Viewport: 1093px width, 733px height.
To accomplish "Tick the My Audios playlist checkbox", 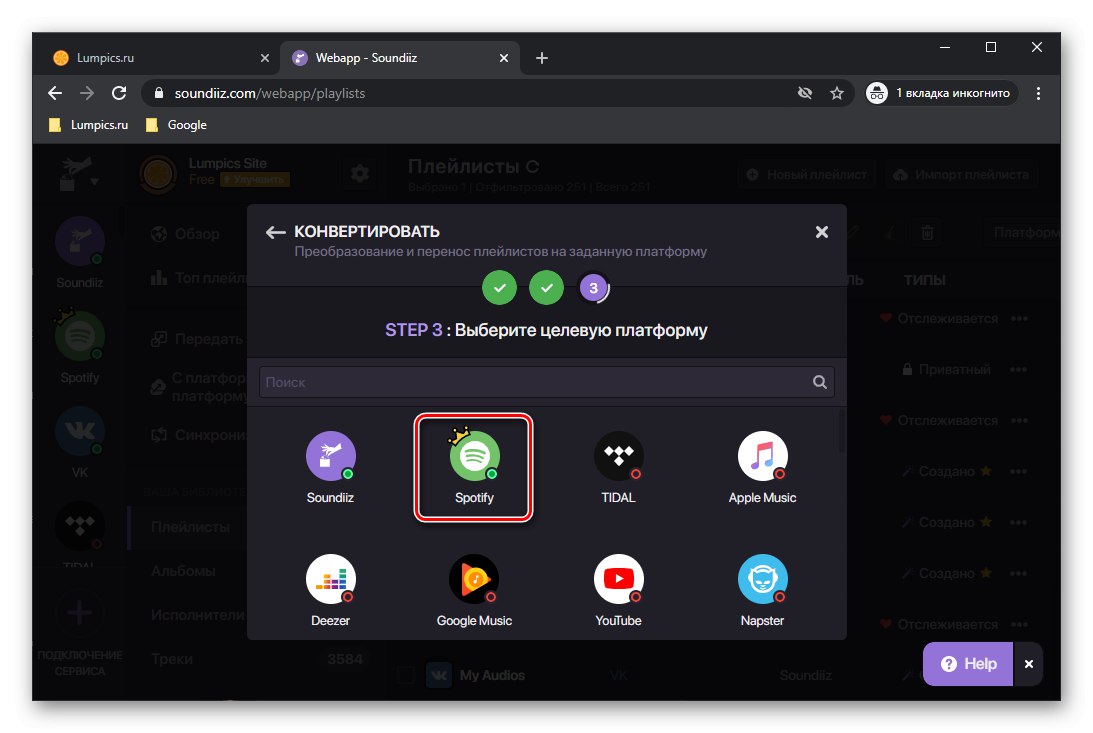I will (x=405, y=675).
